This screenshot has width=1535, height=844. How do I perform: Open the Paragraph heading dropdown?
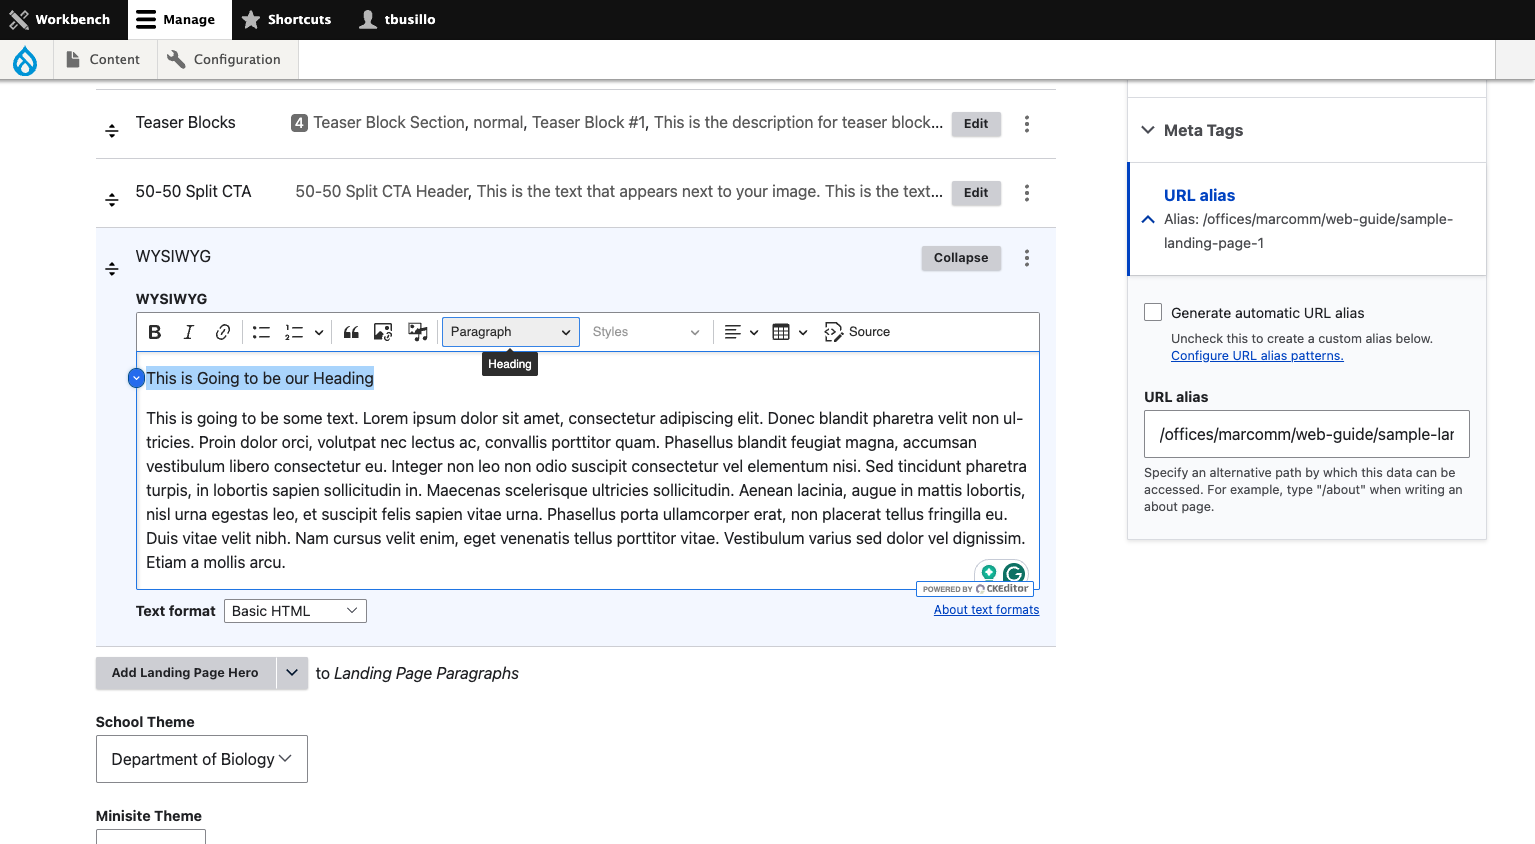pyautogui.click(x=511, y=332)
